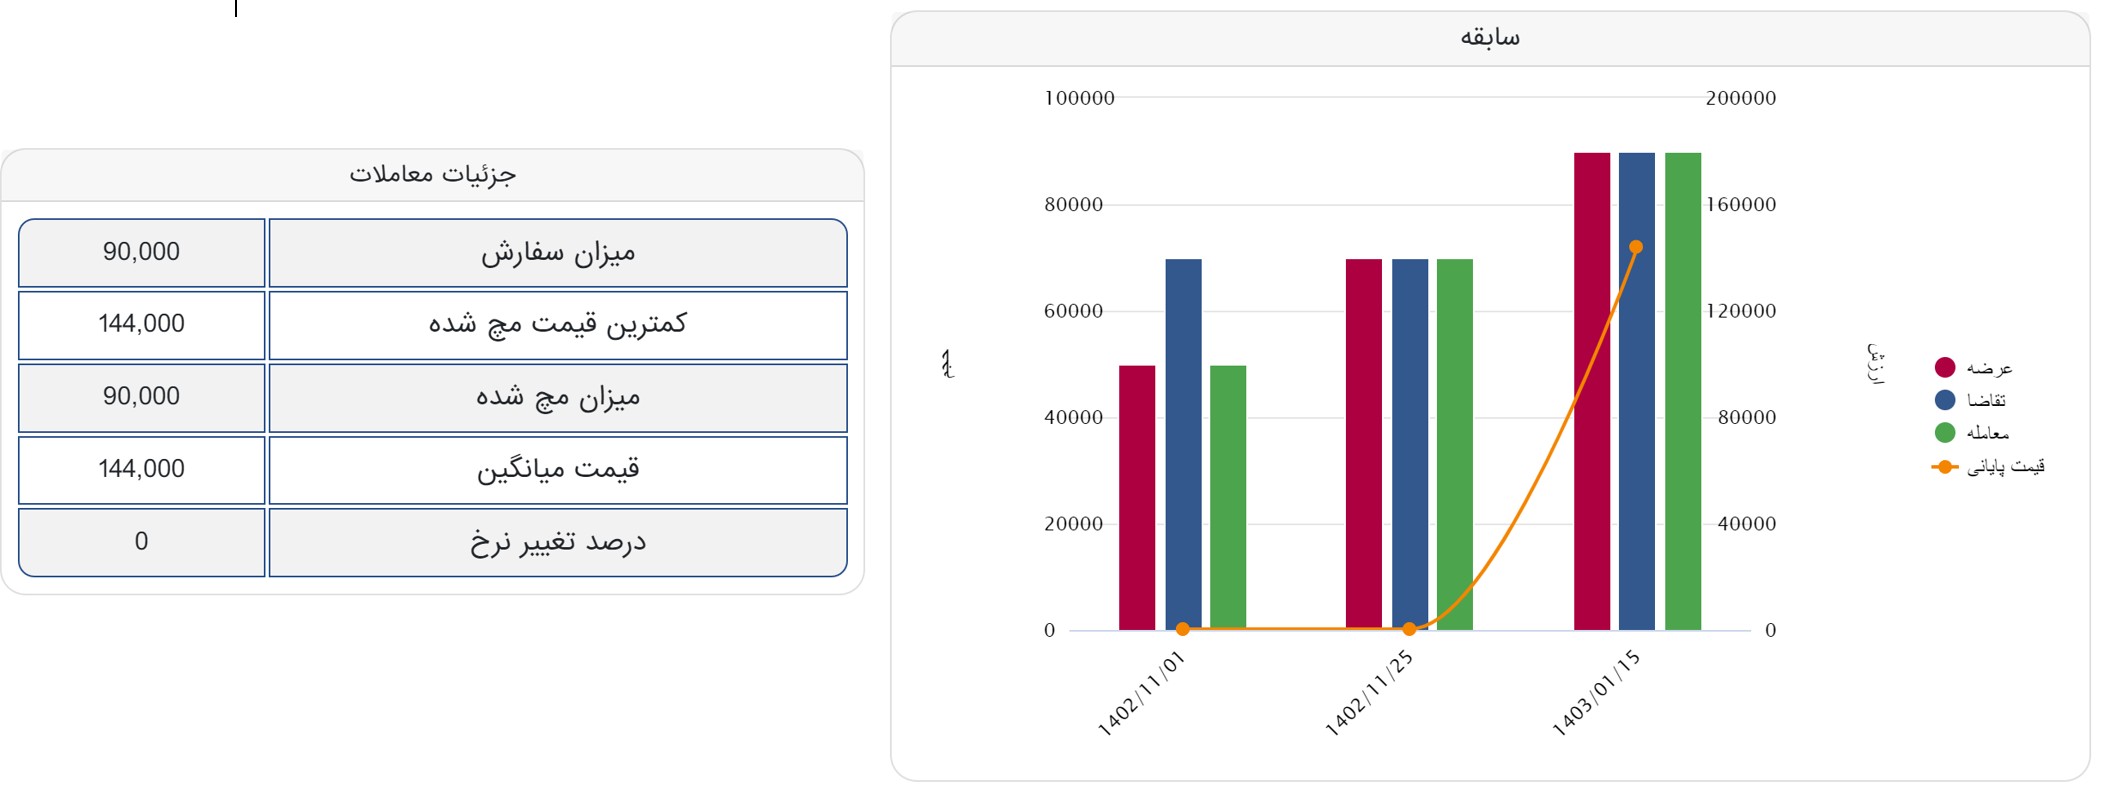Click the orange price point on 1402/11/01

click(x=1183, y=629)
